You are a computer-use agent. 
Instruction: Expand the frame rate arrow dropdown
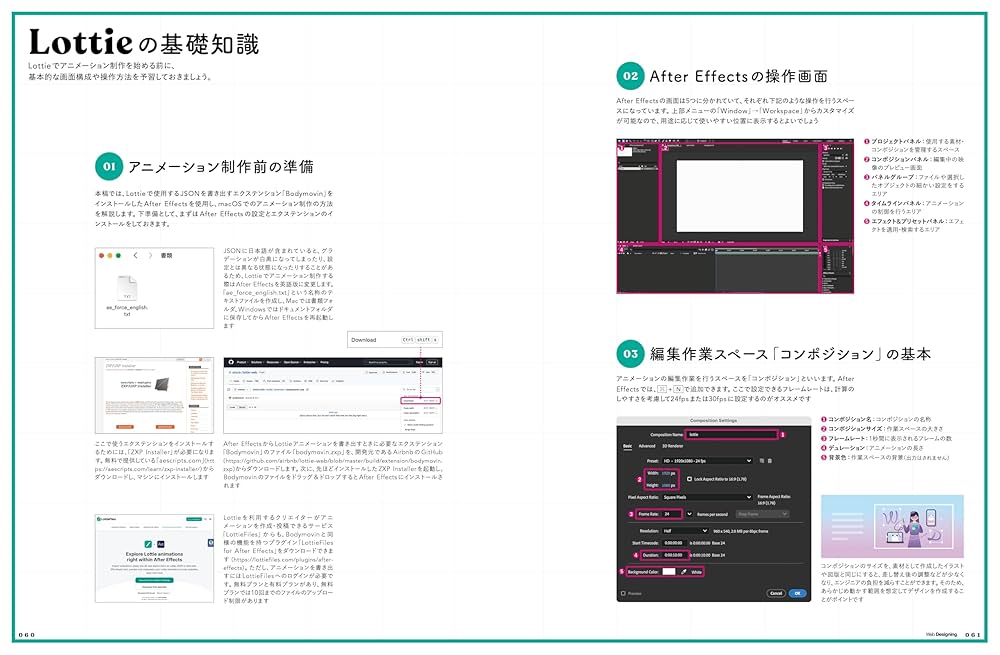(x=689, y=514)
